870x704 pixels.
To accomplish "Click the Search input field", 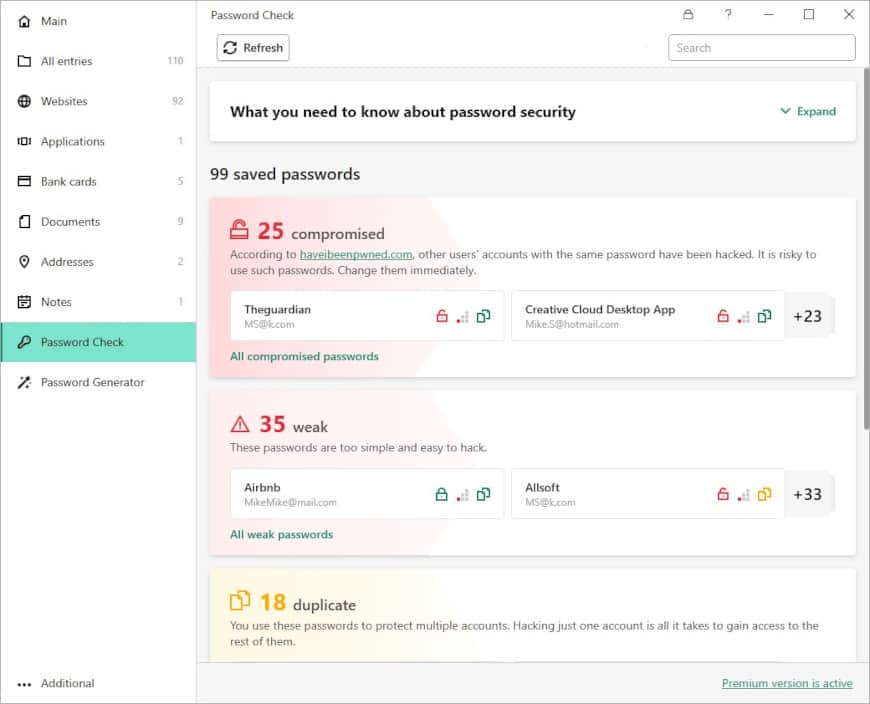I will click(x=761, y=48).
